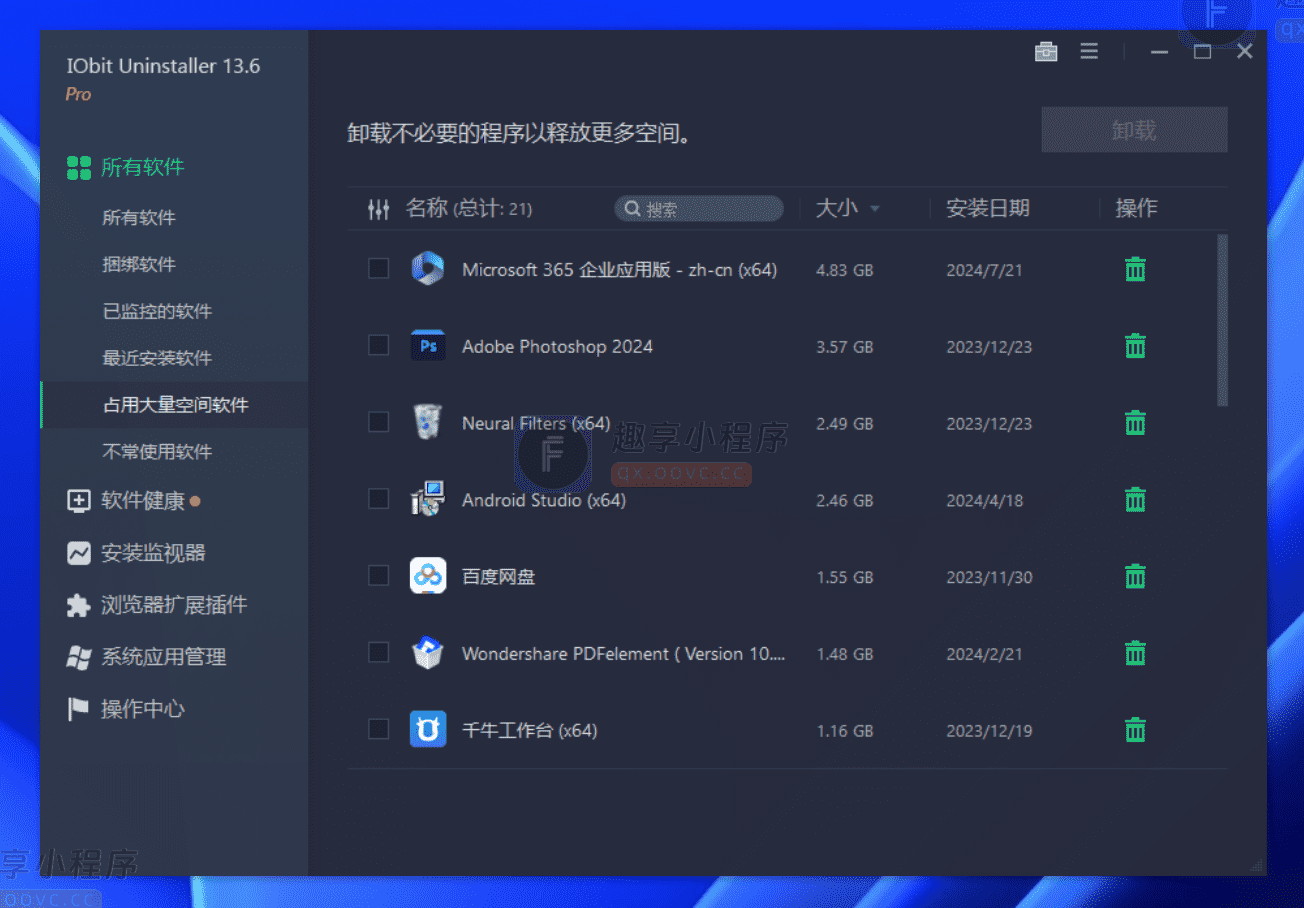Click trash icon for Android Studio
Viewport: 1304px width, 908px height.
pos(1135,499)
